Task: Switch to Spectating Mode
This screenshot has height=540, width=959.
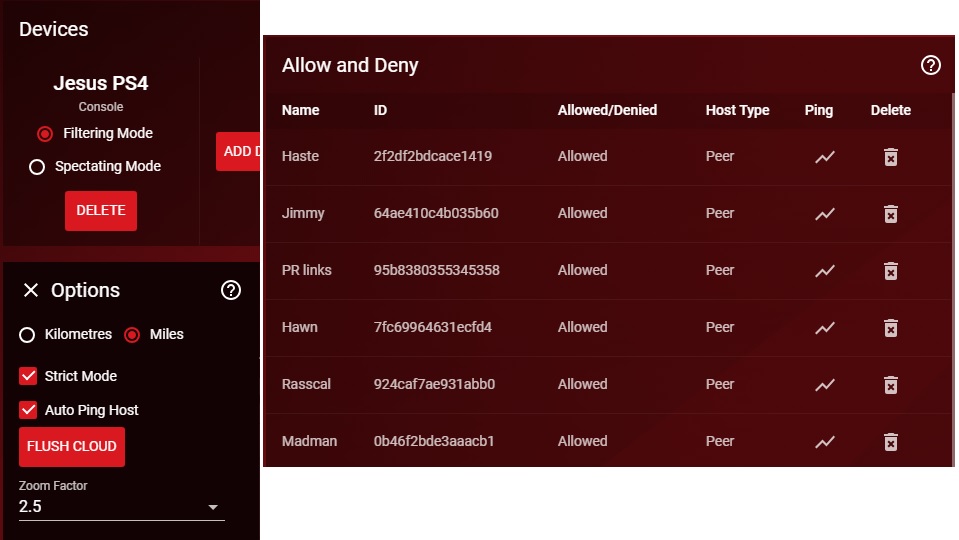Action: (37, 167)
